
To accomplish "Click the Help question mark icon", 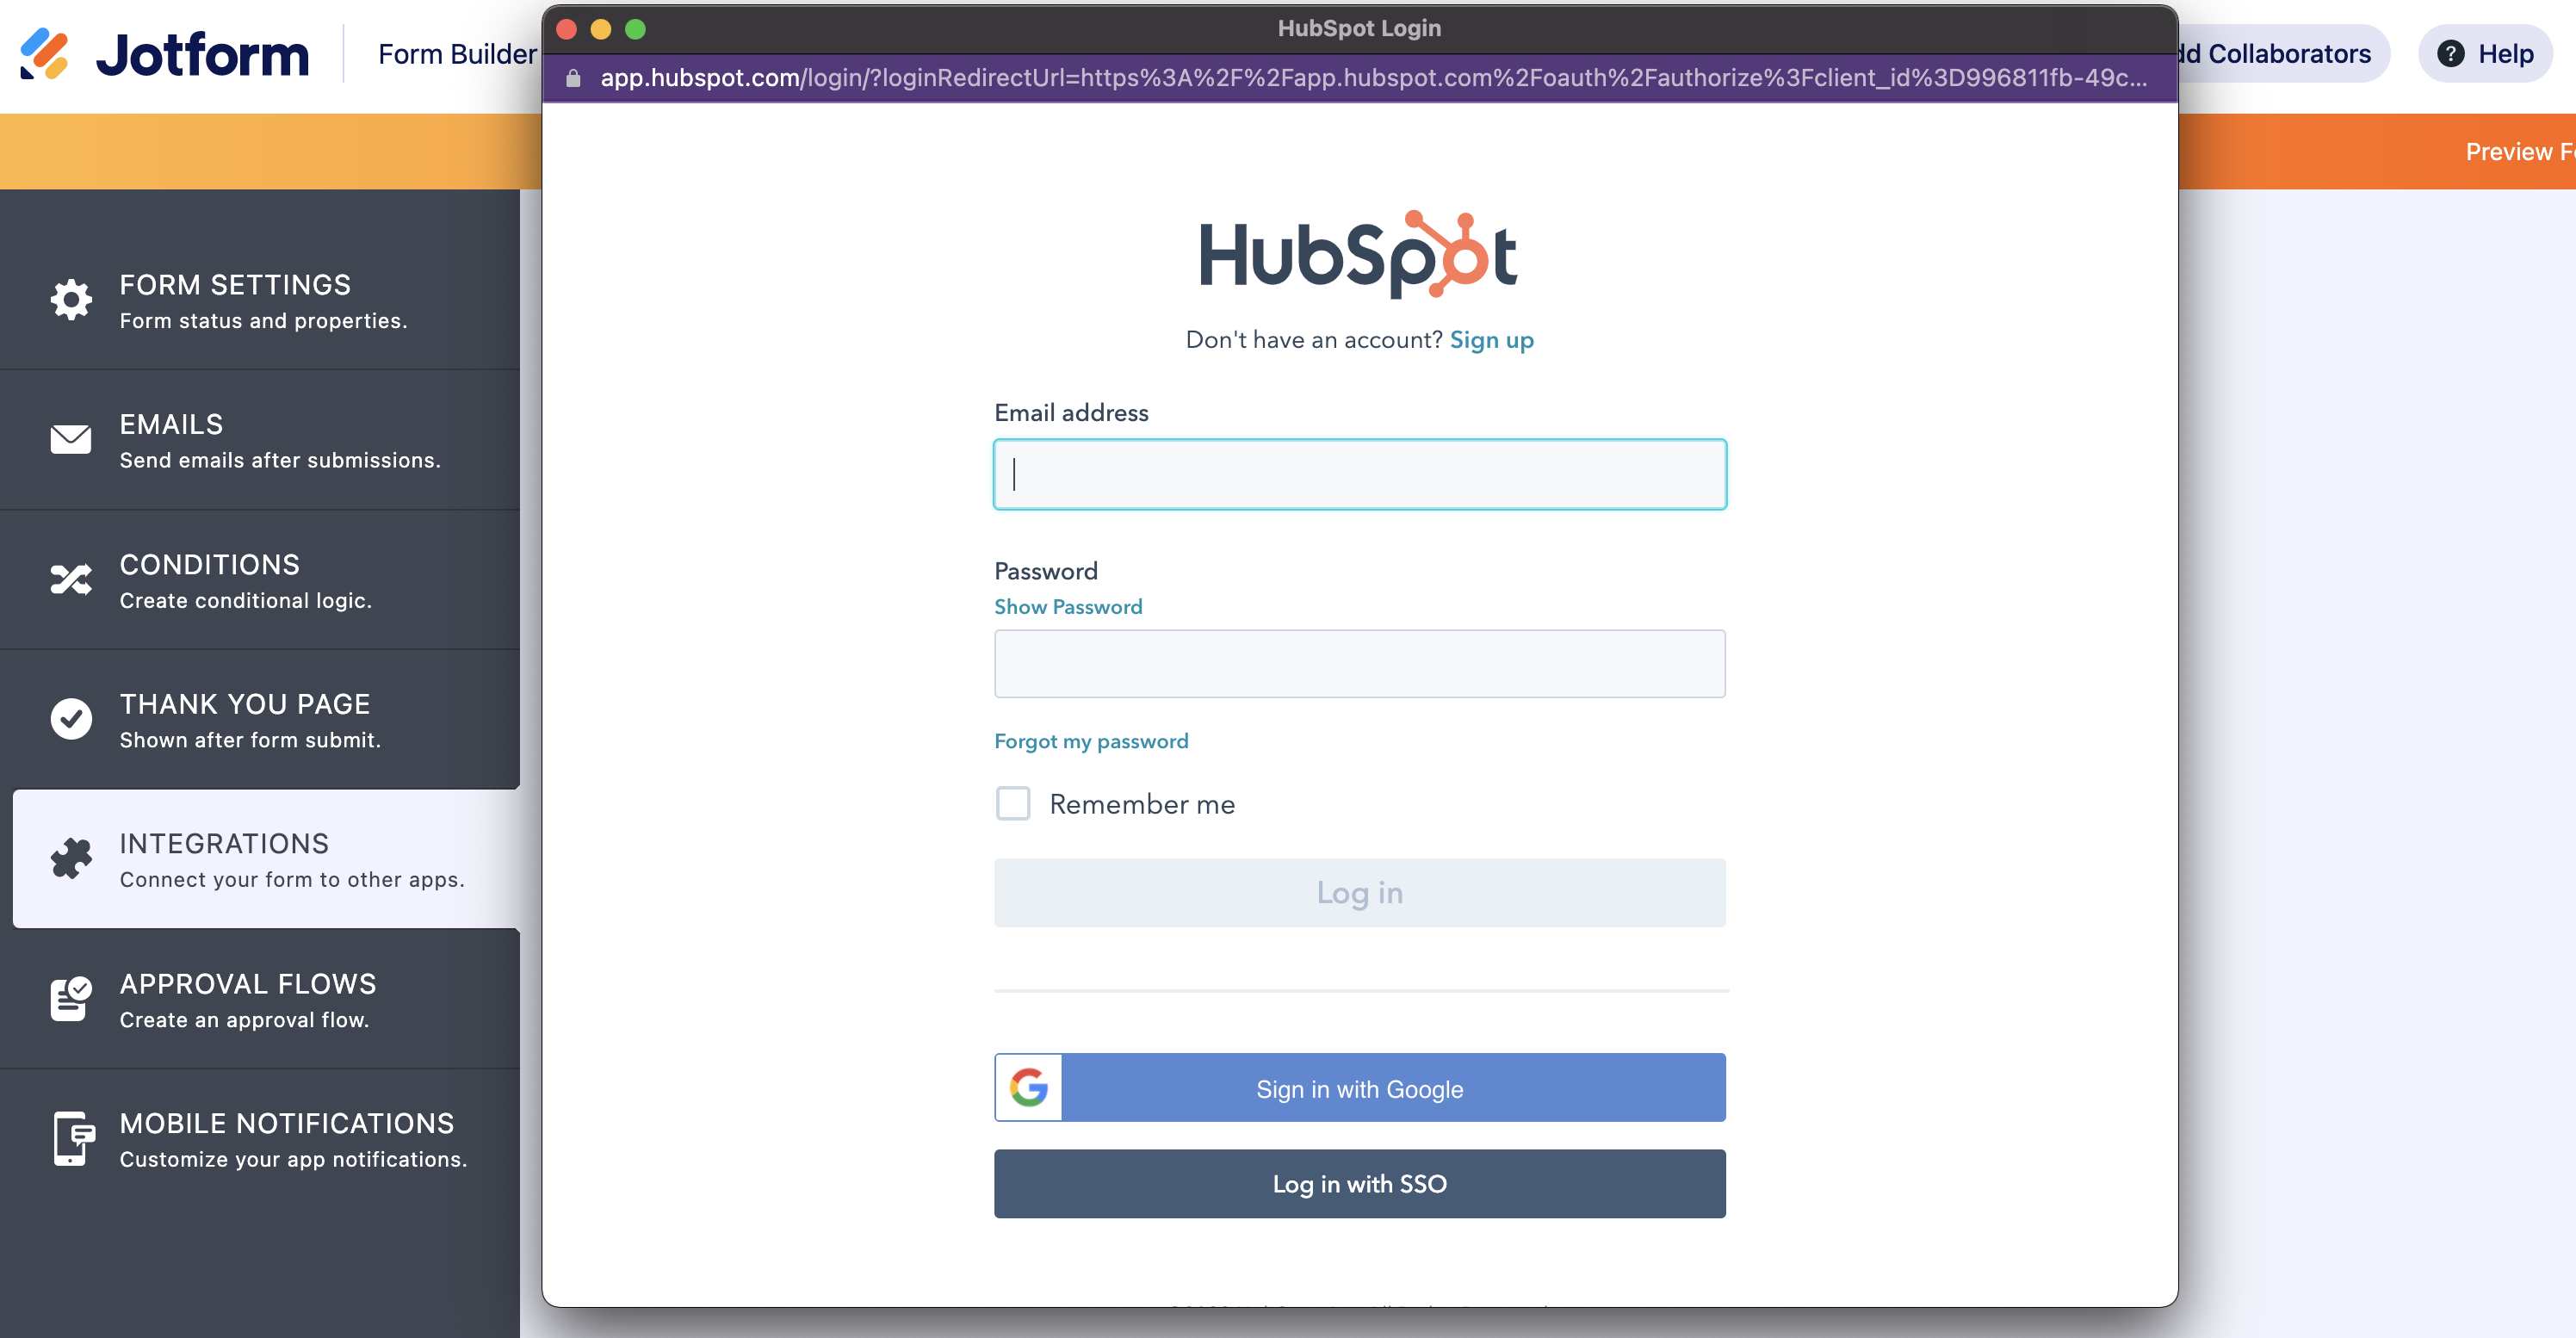I will coord(2450,54).
